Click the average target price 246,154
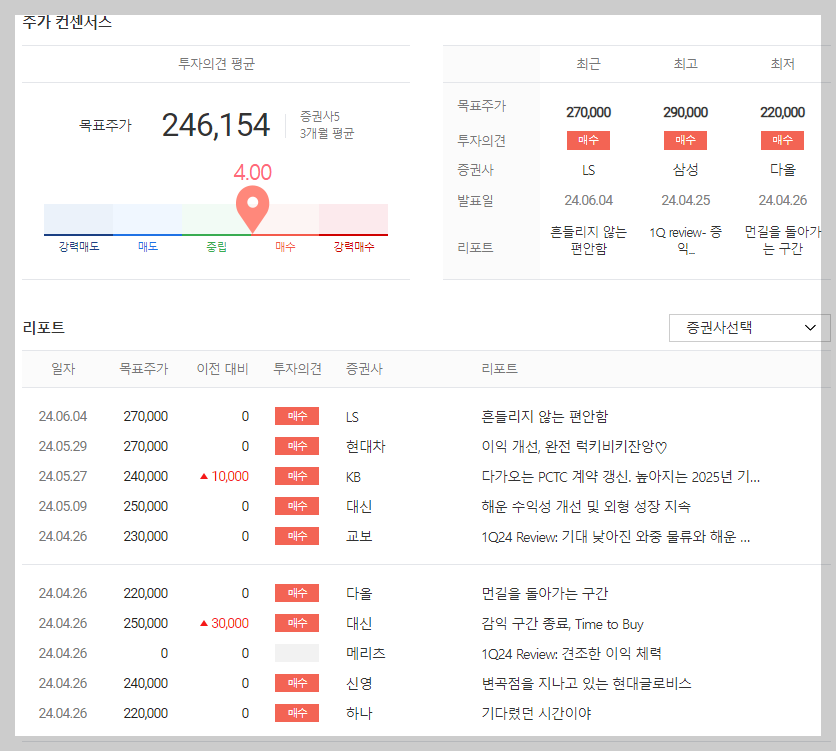Screen dimensions: 836x751 (216, 125)
